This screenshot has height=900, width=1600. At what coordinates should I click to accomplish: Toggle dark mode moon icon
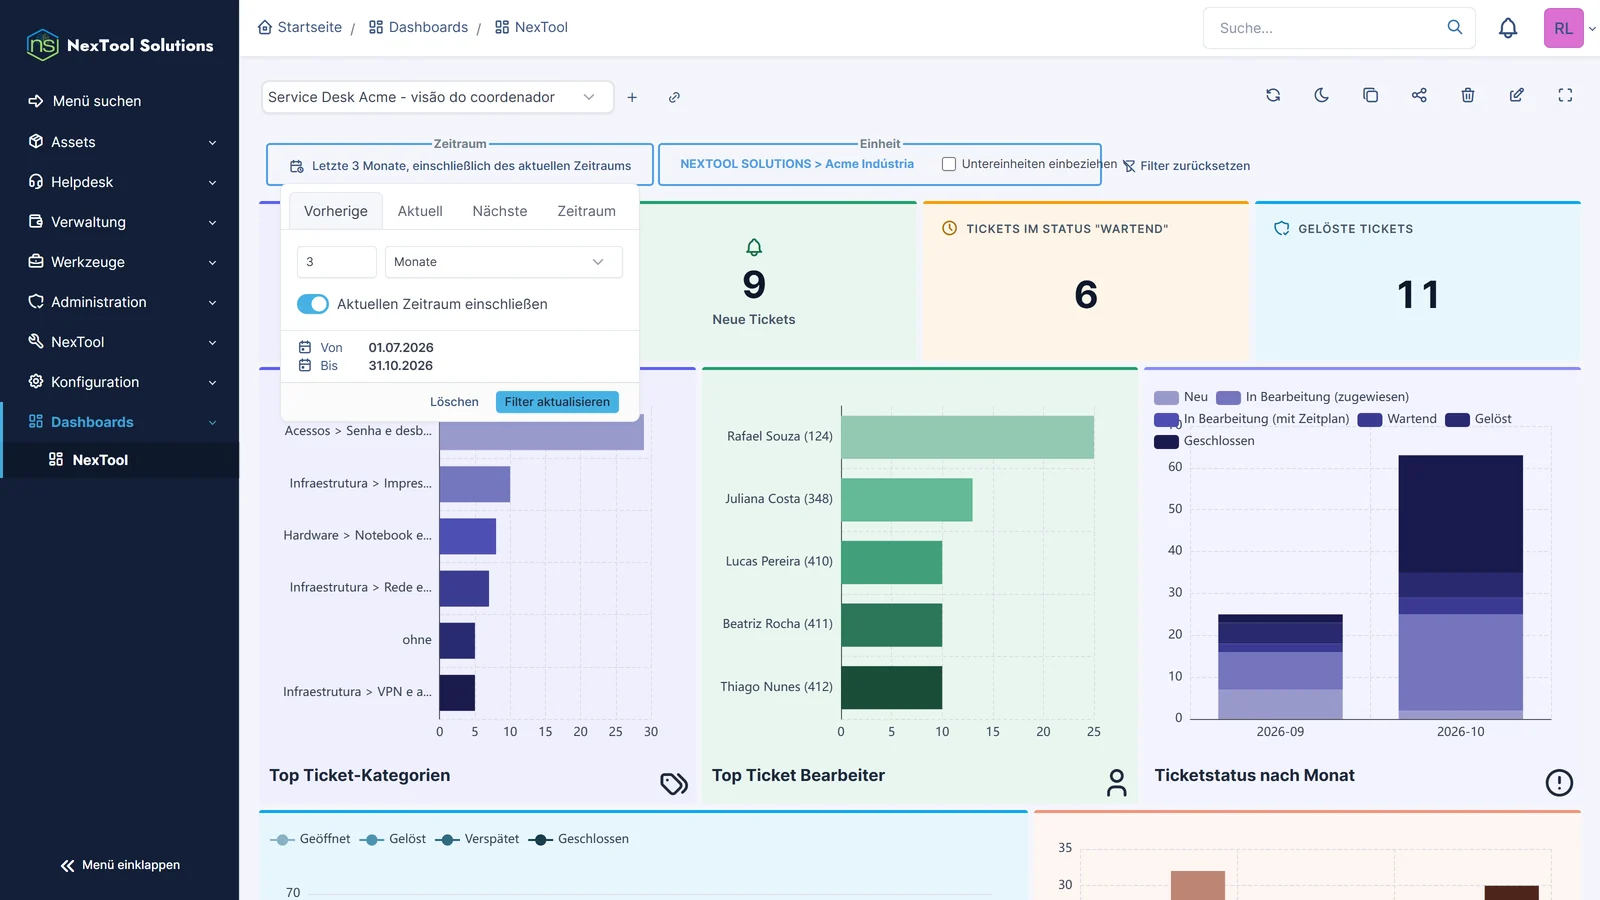tap(1322, 95)
